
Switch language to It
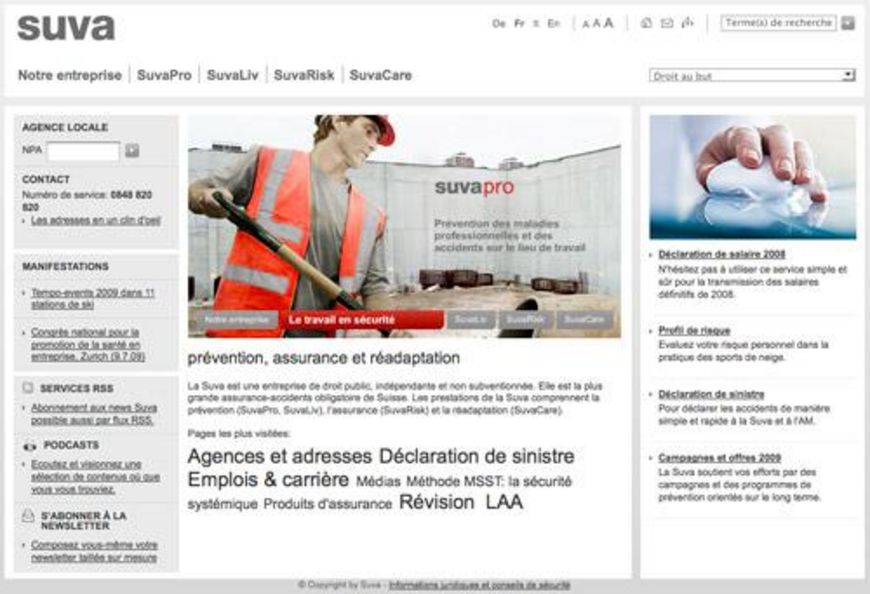(536, 23)
